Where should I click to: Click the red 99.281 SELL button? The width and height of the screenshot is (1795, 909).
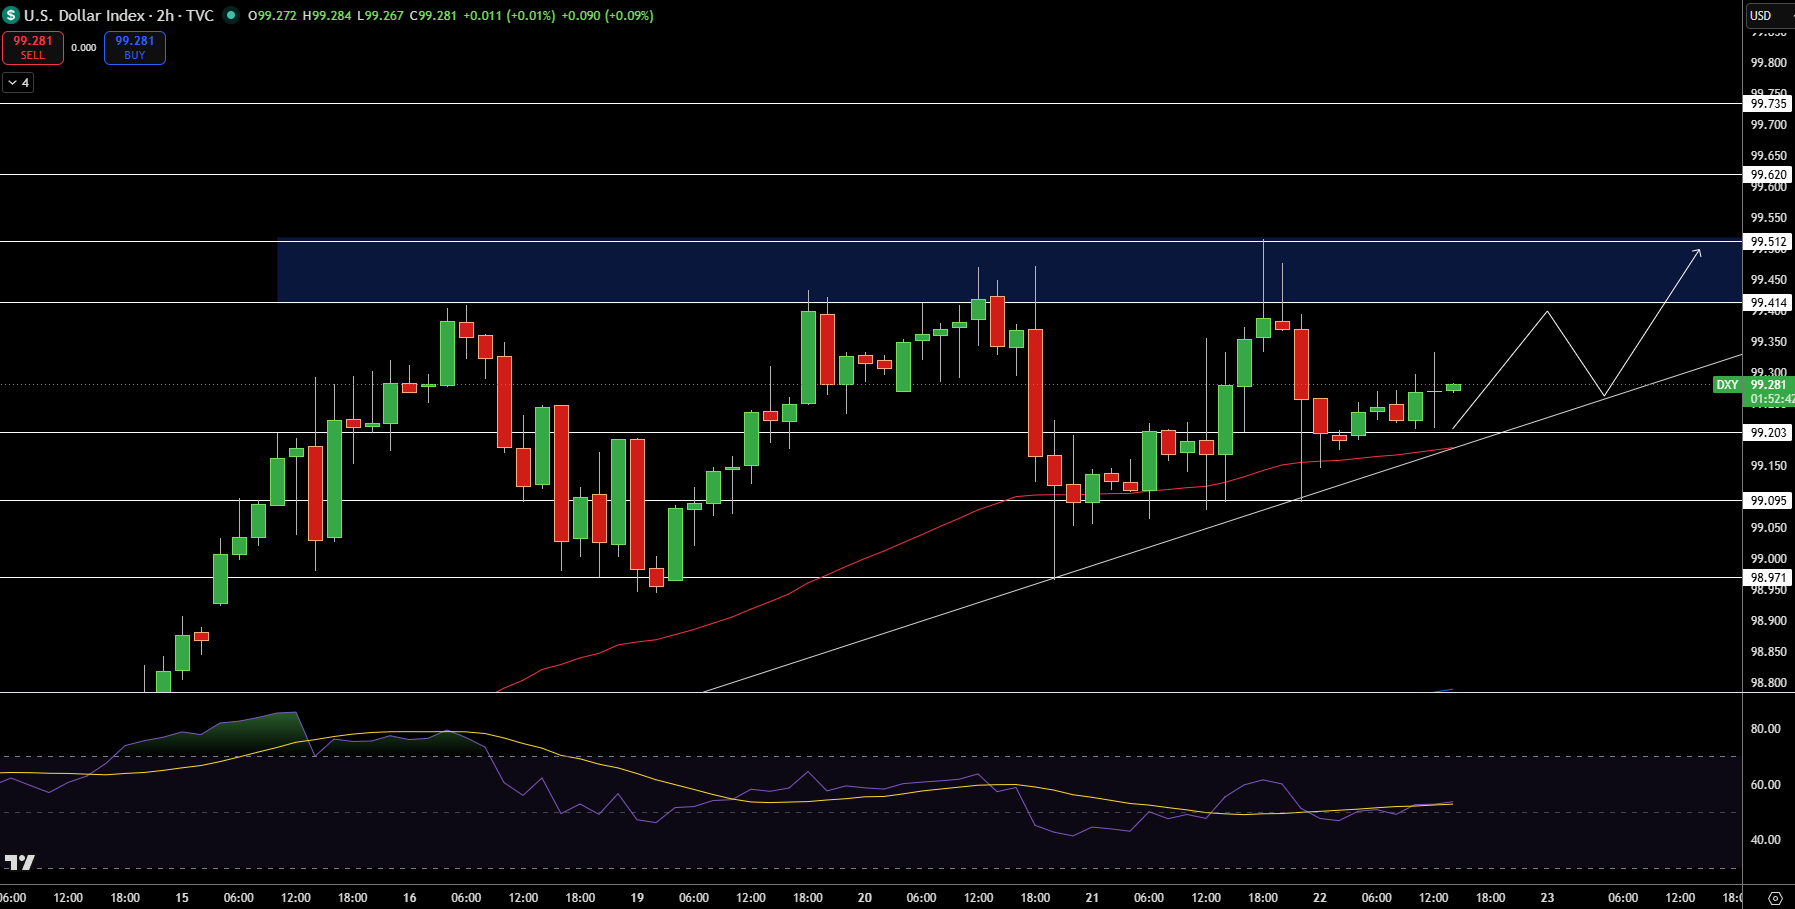pyautogui.click(x=33, y=47)
